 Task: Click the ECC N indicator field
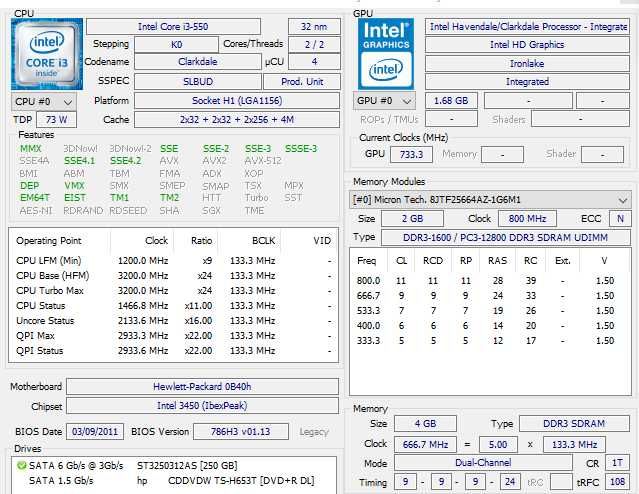620,219
